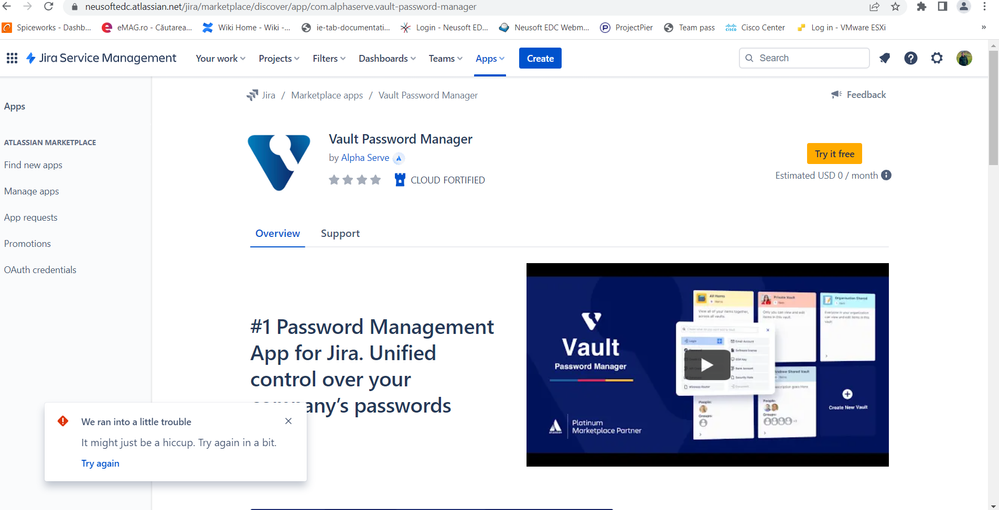
Task: Expand the Projects dropdown
Action: point(279,58)
